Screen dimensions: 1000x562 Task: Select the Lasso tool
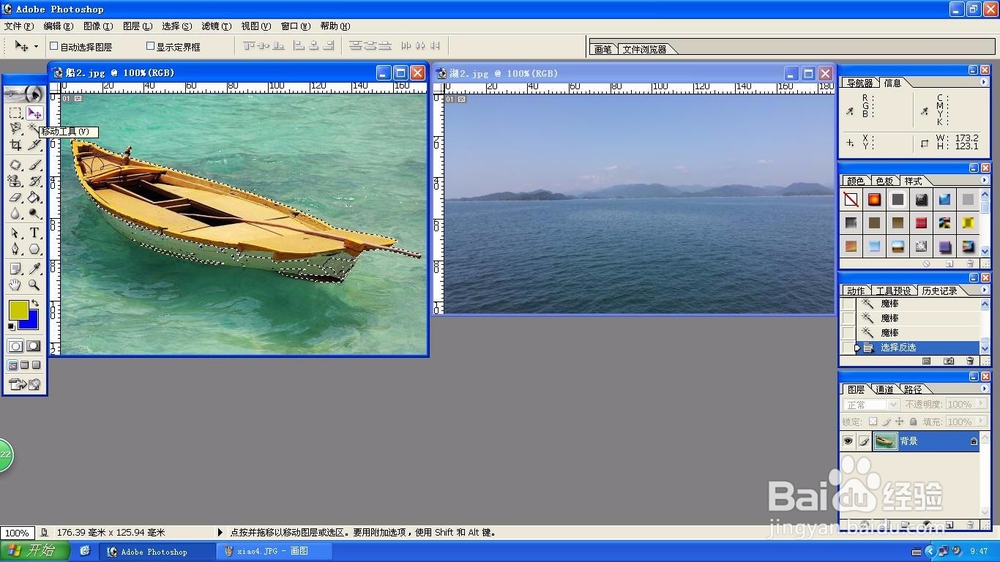pos(15,129)
